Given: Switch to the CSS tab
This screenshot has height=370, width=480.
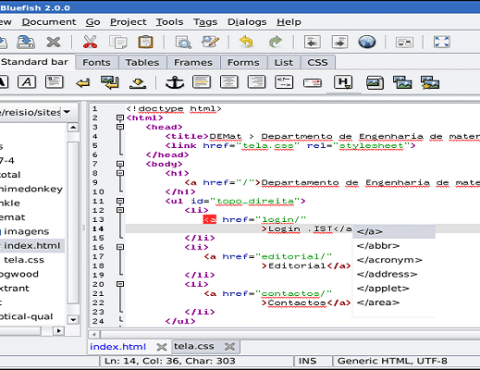Looking at the screenshot, I should coord(318,62).
